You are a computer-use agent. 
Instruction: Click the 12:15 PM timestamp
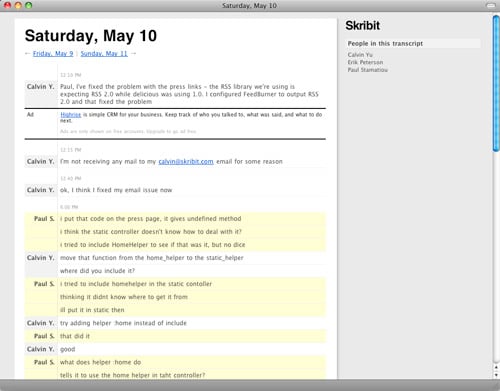[71, 150]
